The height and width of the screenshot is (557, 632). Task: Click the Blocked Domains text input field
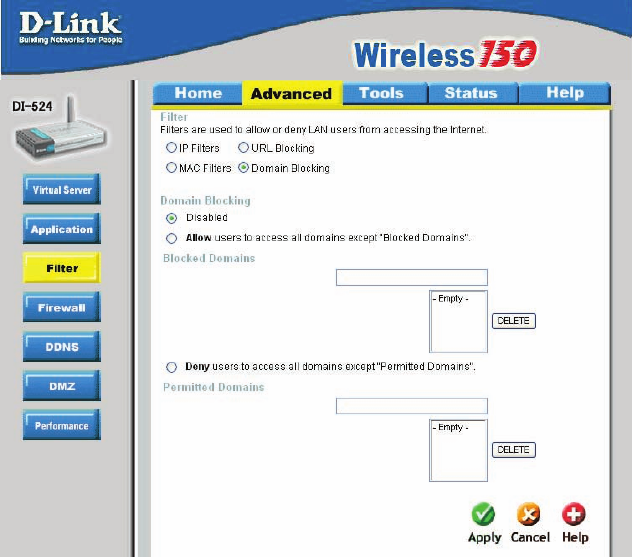point(412,277)
